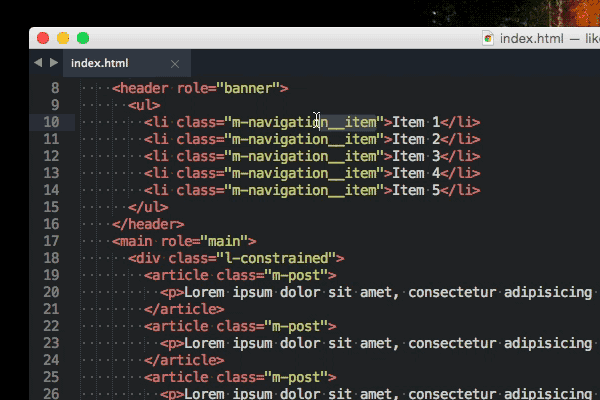The image size is (600, 400).
Task: Click the opening ul tag on line 9
Action: point(144,105)
